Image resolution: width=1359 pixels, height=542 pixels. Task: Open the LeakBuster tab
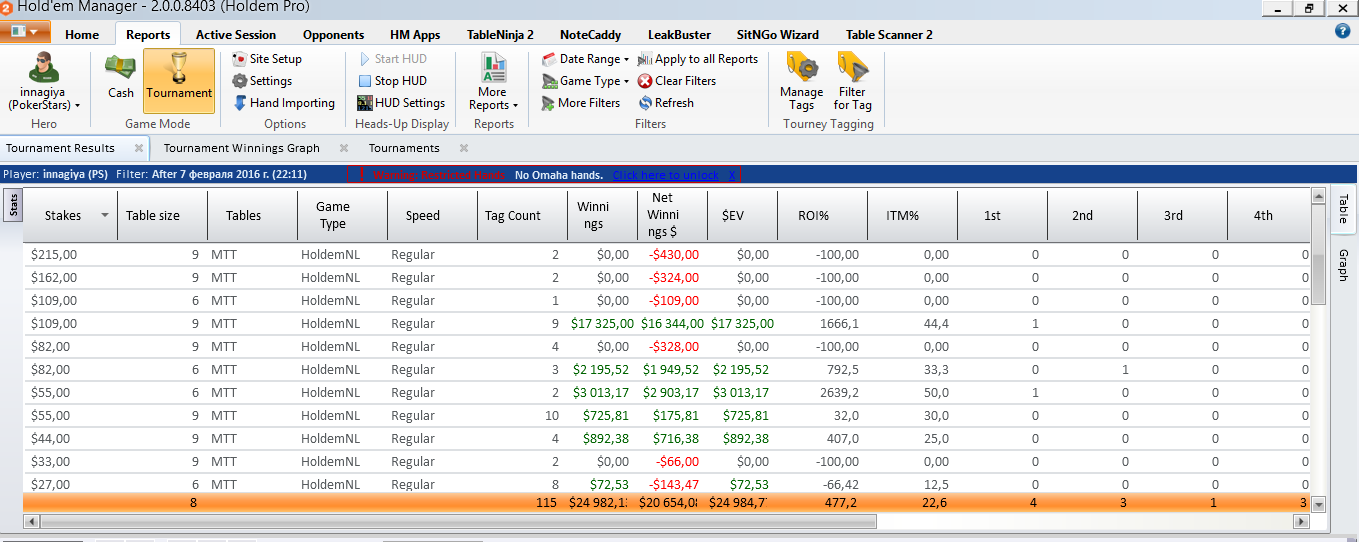click(679, 34)
